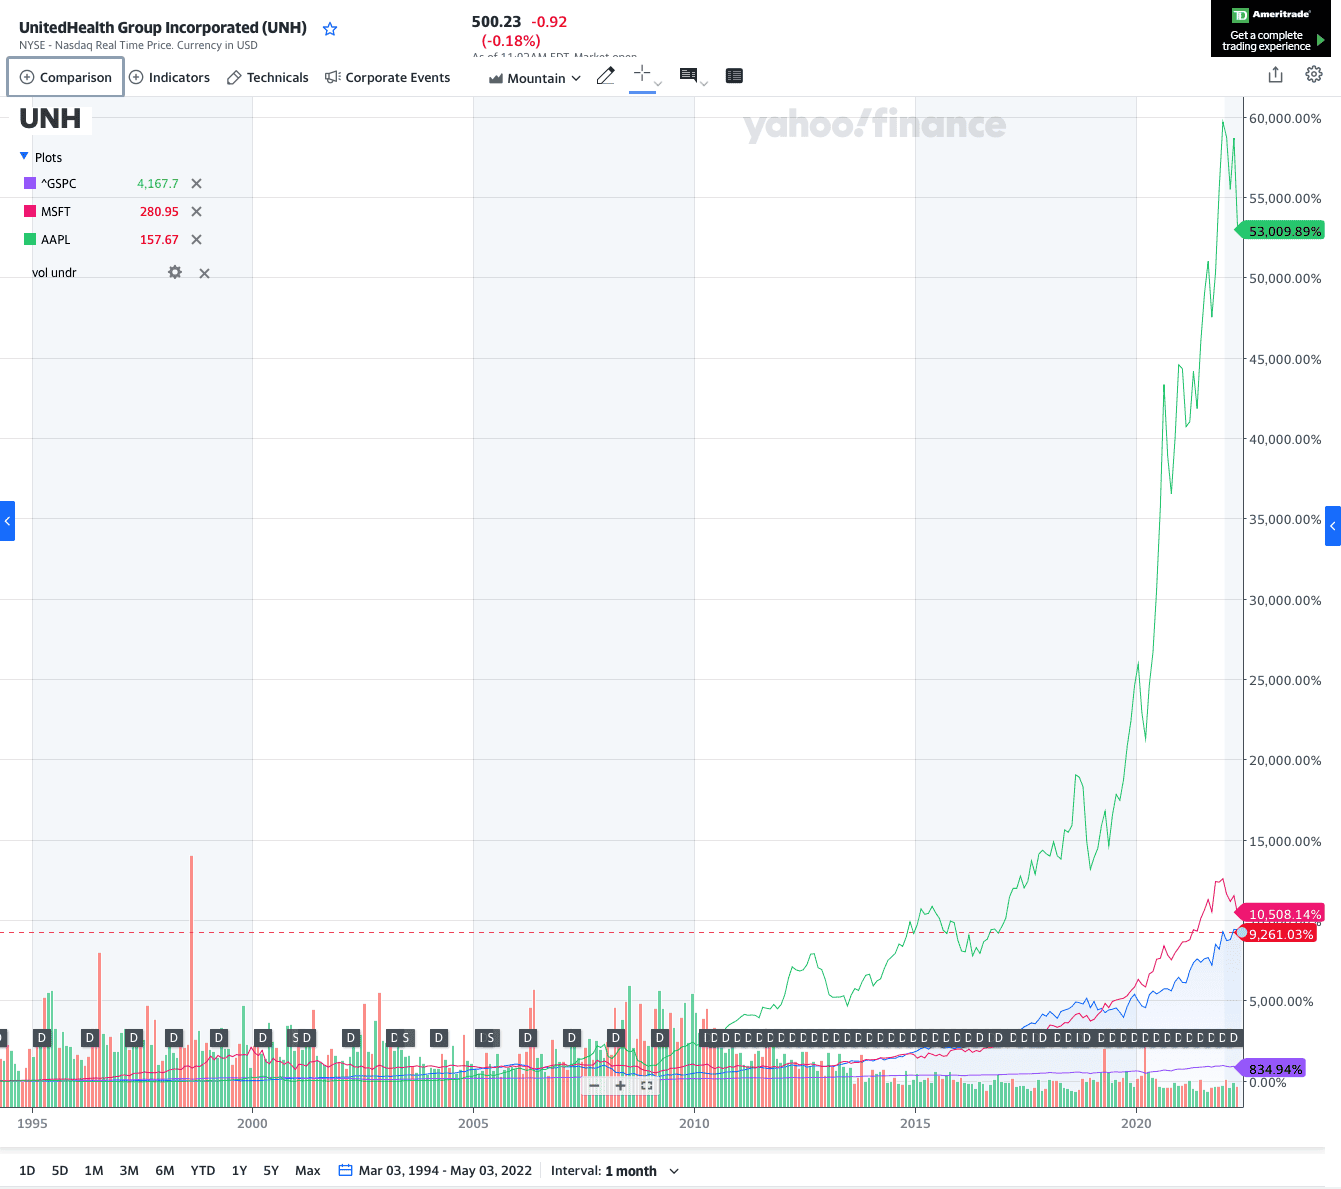
Task: Click the 834.94% GSPC label
Action: pos(1271,1069)
